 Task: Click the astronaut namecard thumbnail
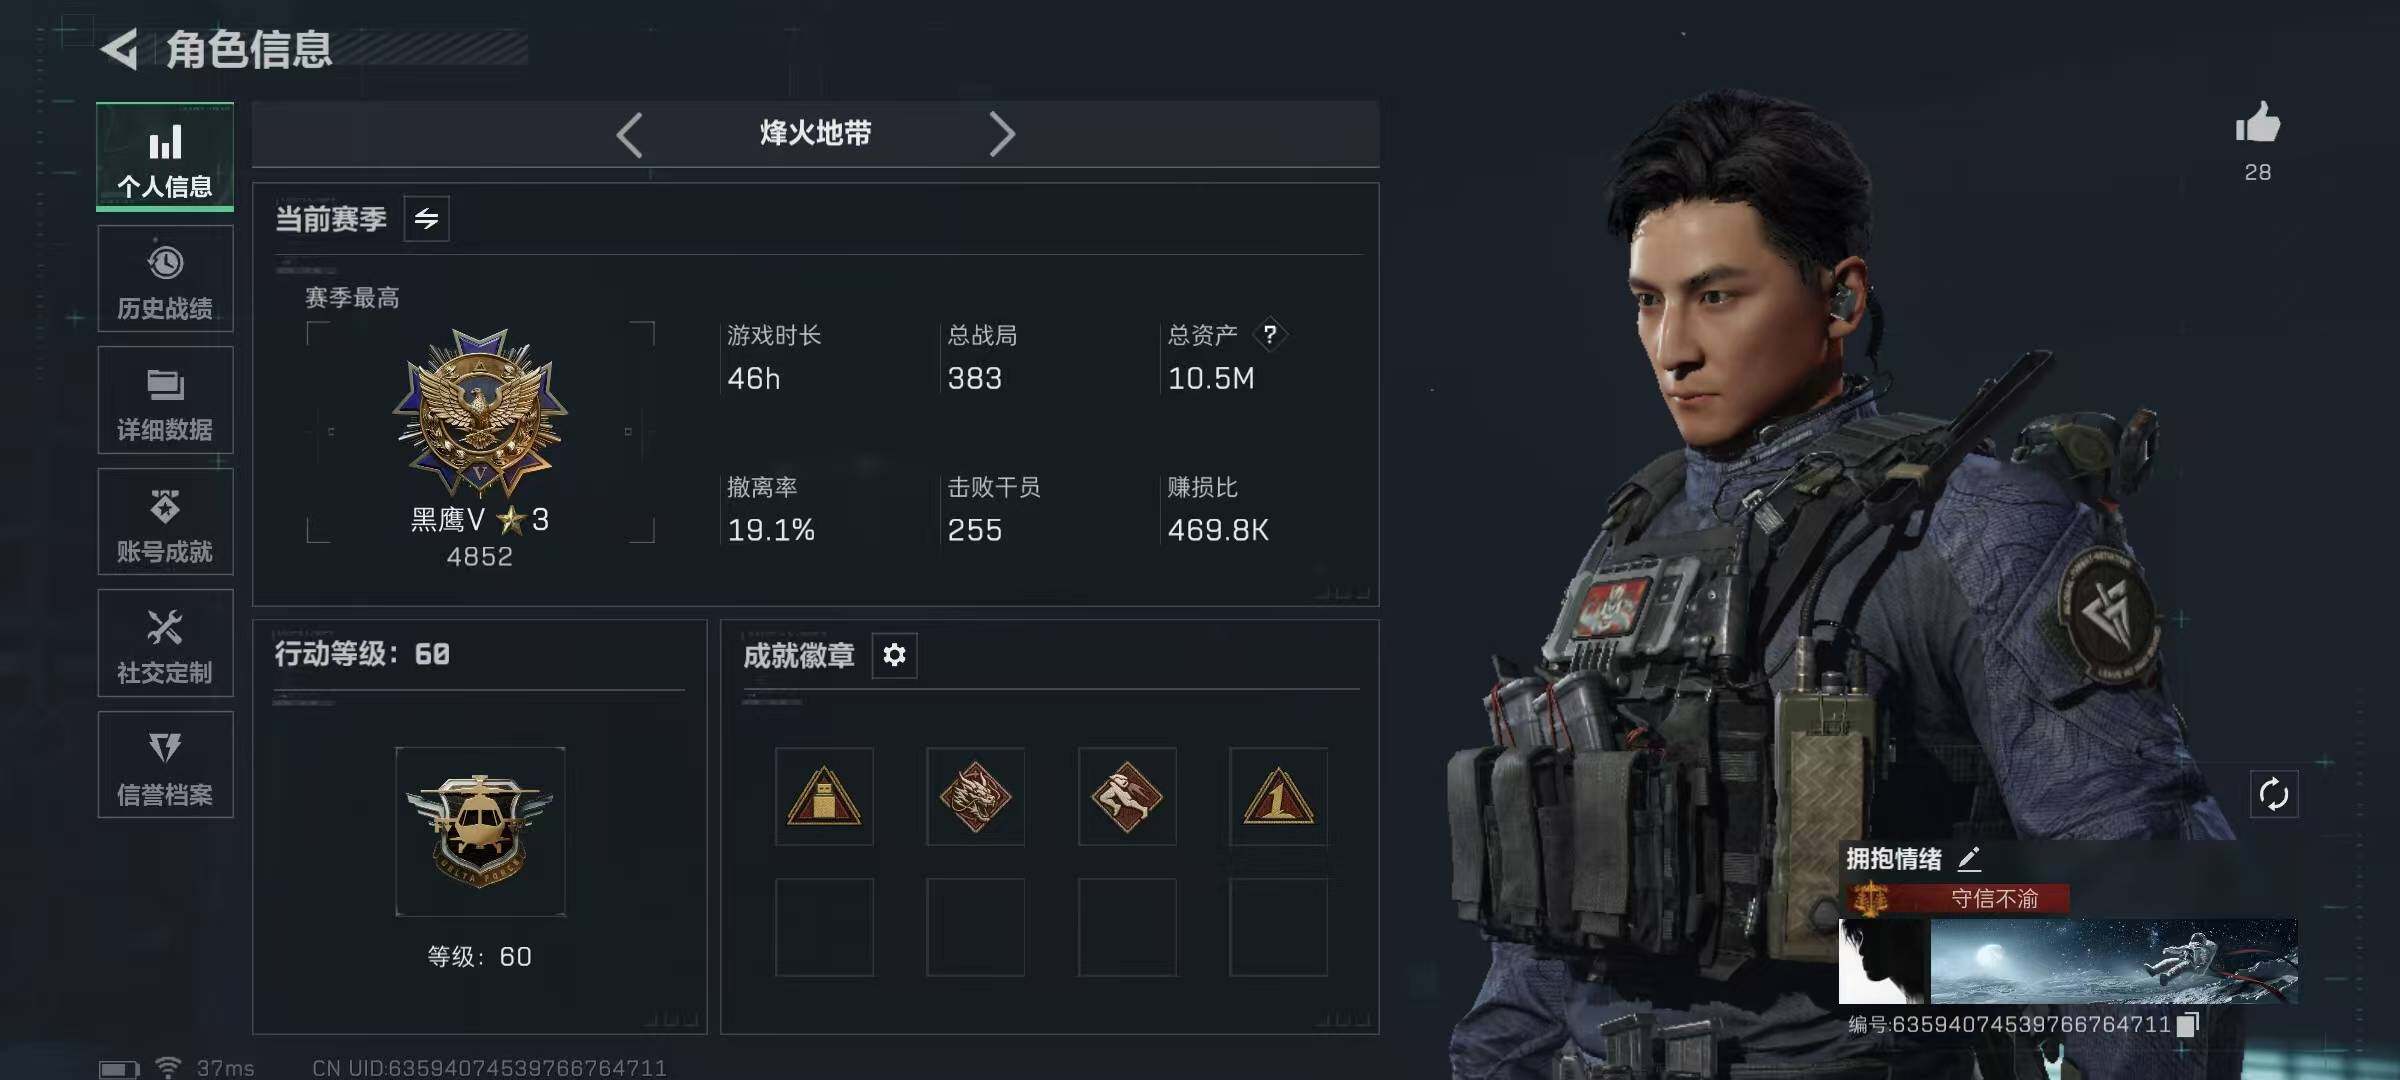coord(2113,961)
